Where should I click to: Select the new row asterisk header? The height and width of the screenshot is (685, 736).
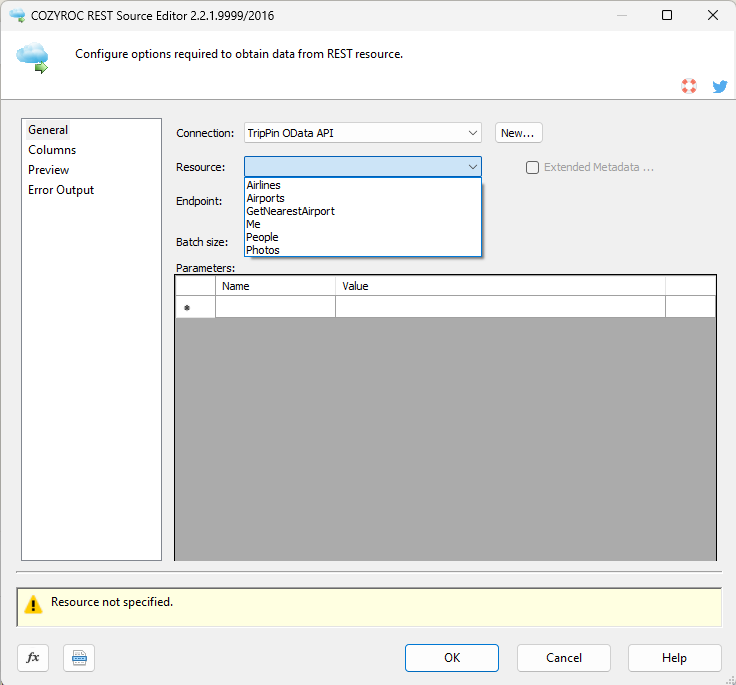tap(195, 308)
